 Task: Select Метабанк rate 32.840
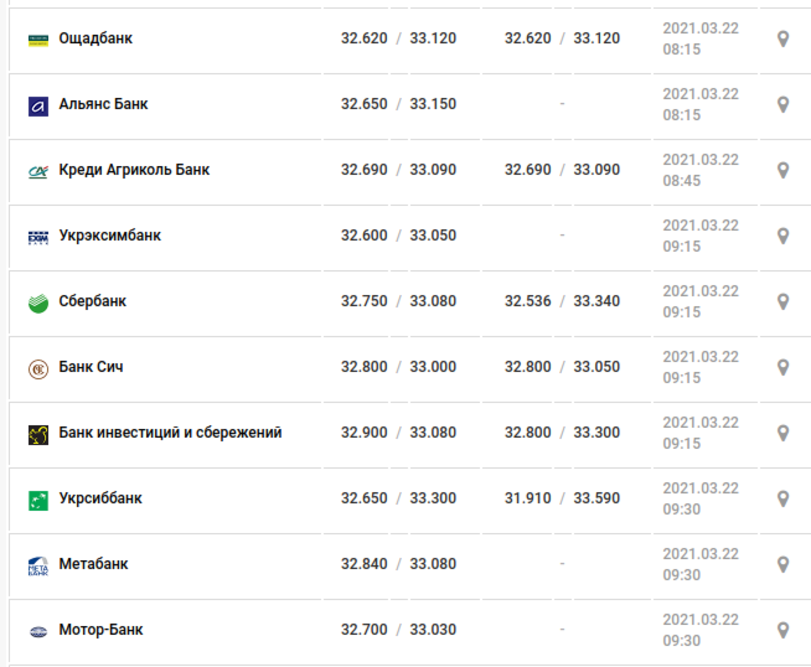[364, 564]
